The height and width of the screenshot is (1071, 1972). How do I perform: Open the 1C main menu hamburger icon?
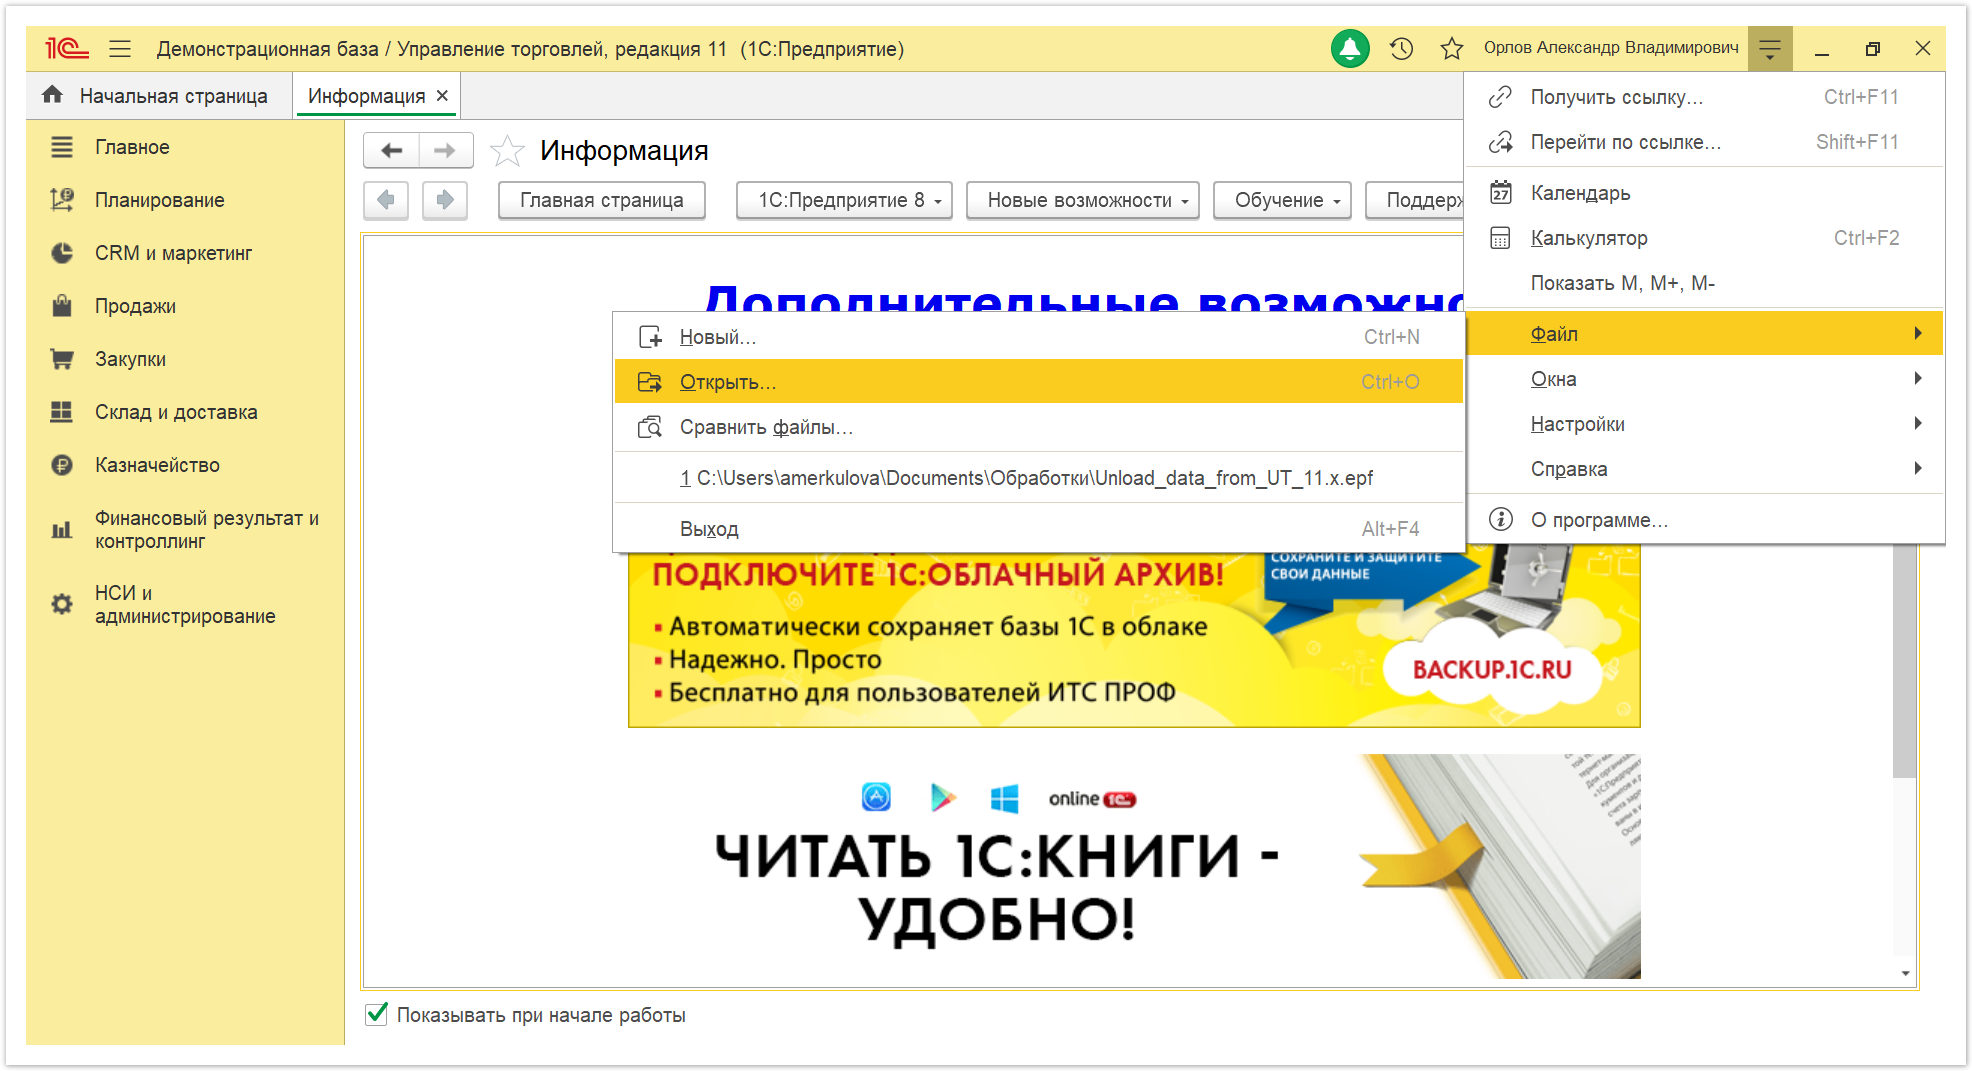point(120,48)
